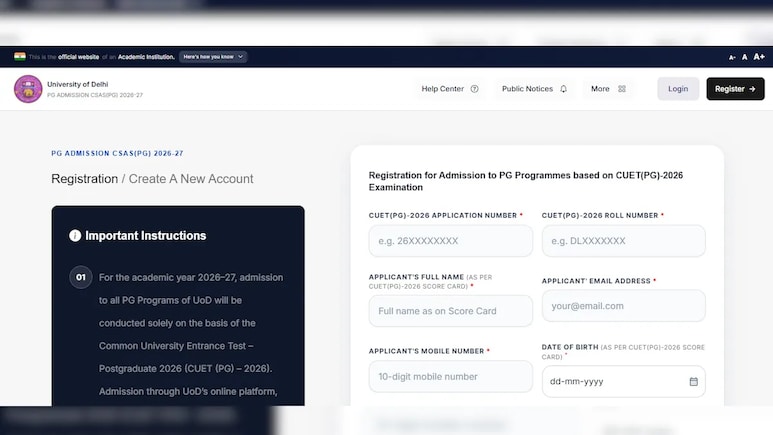Click the form title "Registration for Admission to PG Programmes"

pyautogui.click(x=526, y=181)
